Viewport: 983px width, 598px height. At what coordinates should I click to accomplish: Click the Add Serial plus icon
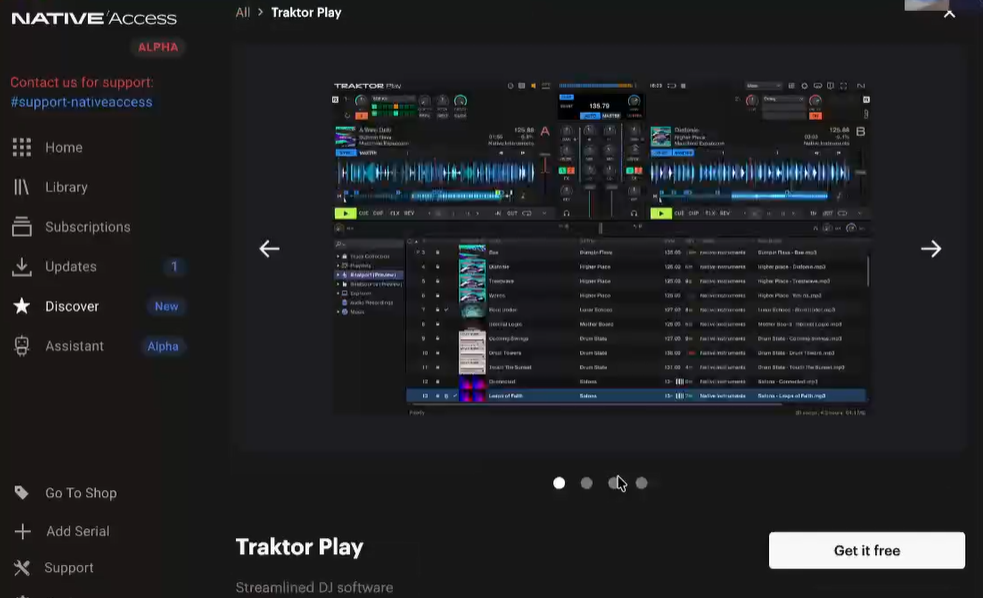(21, 531)
